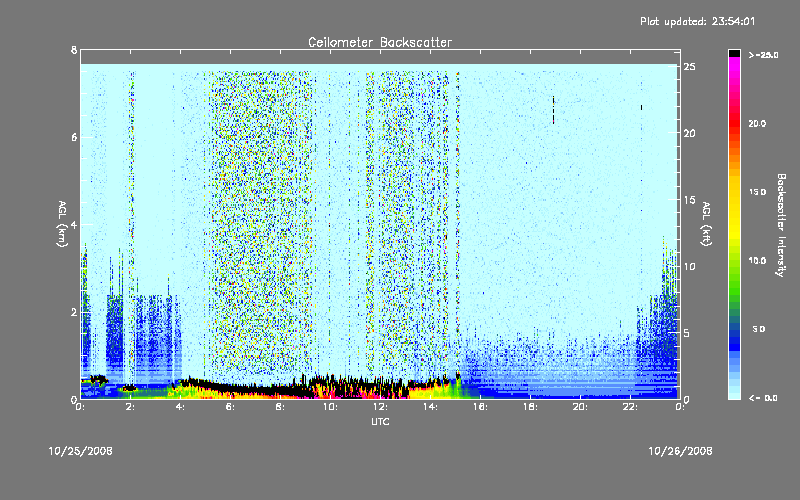
Task: Select the '2:' hour tick label
Action: pyautogui.click(x=131, y=407)
